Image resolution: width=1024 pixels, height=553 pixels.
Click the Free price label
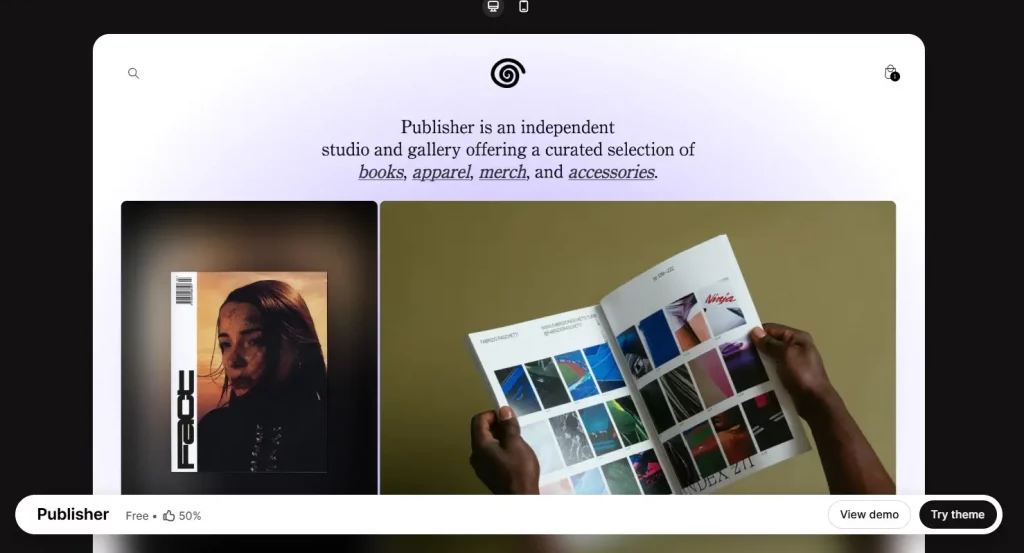point(137,516)
